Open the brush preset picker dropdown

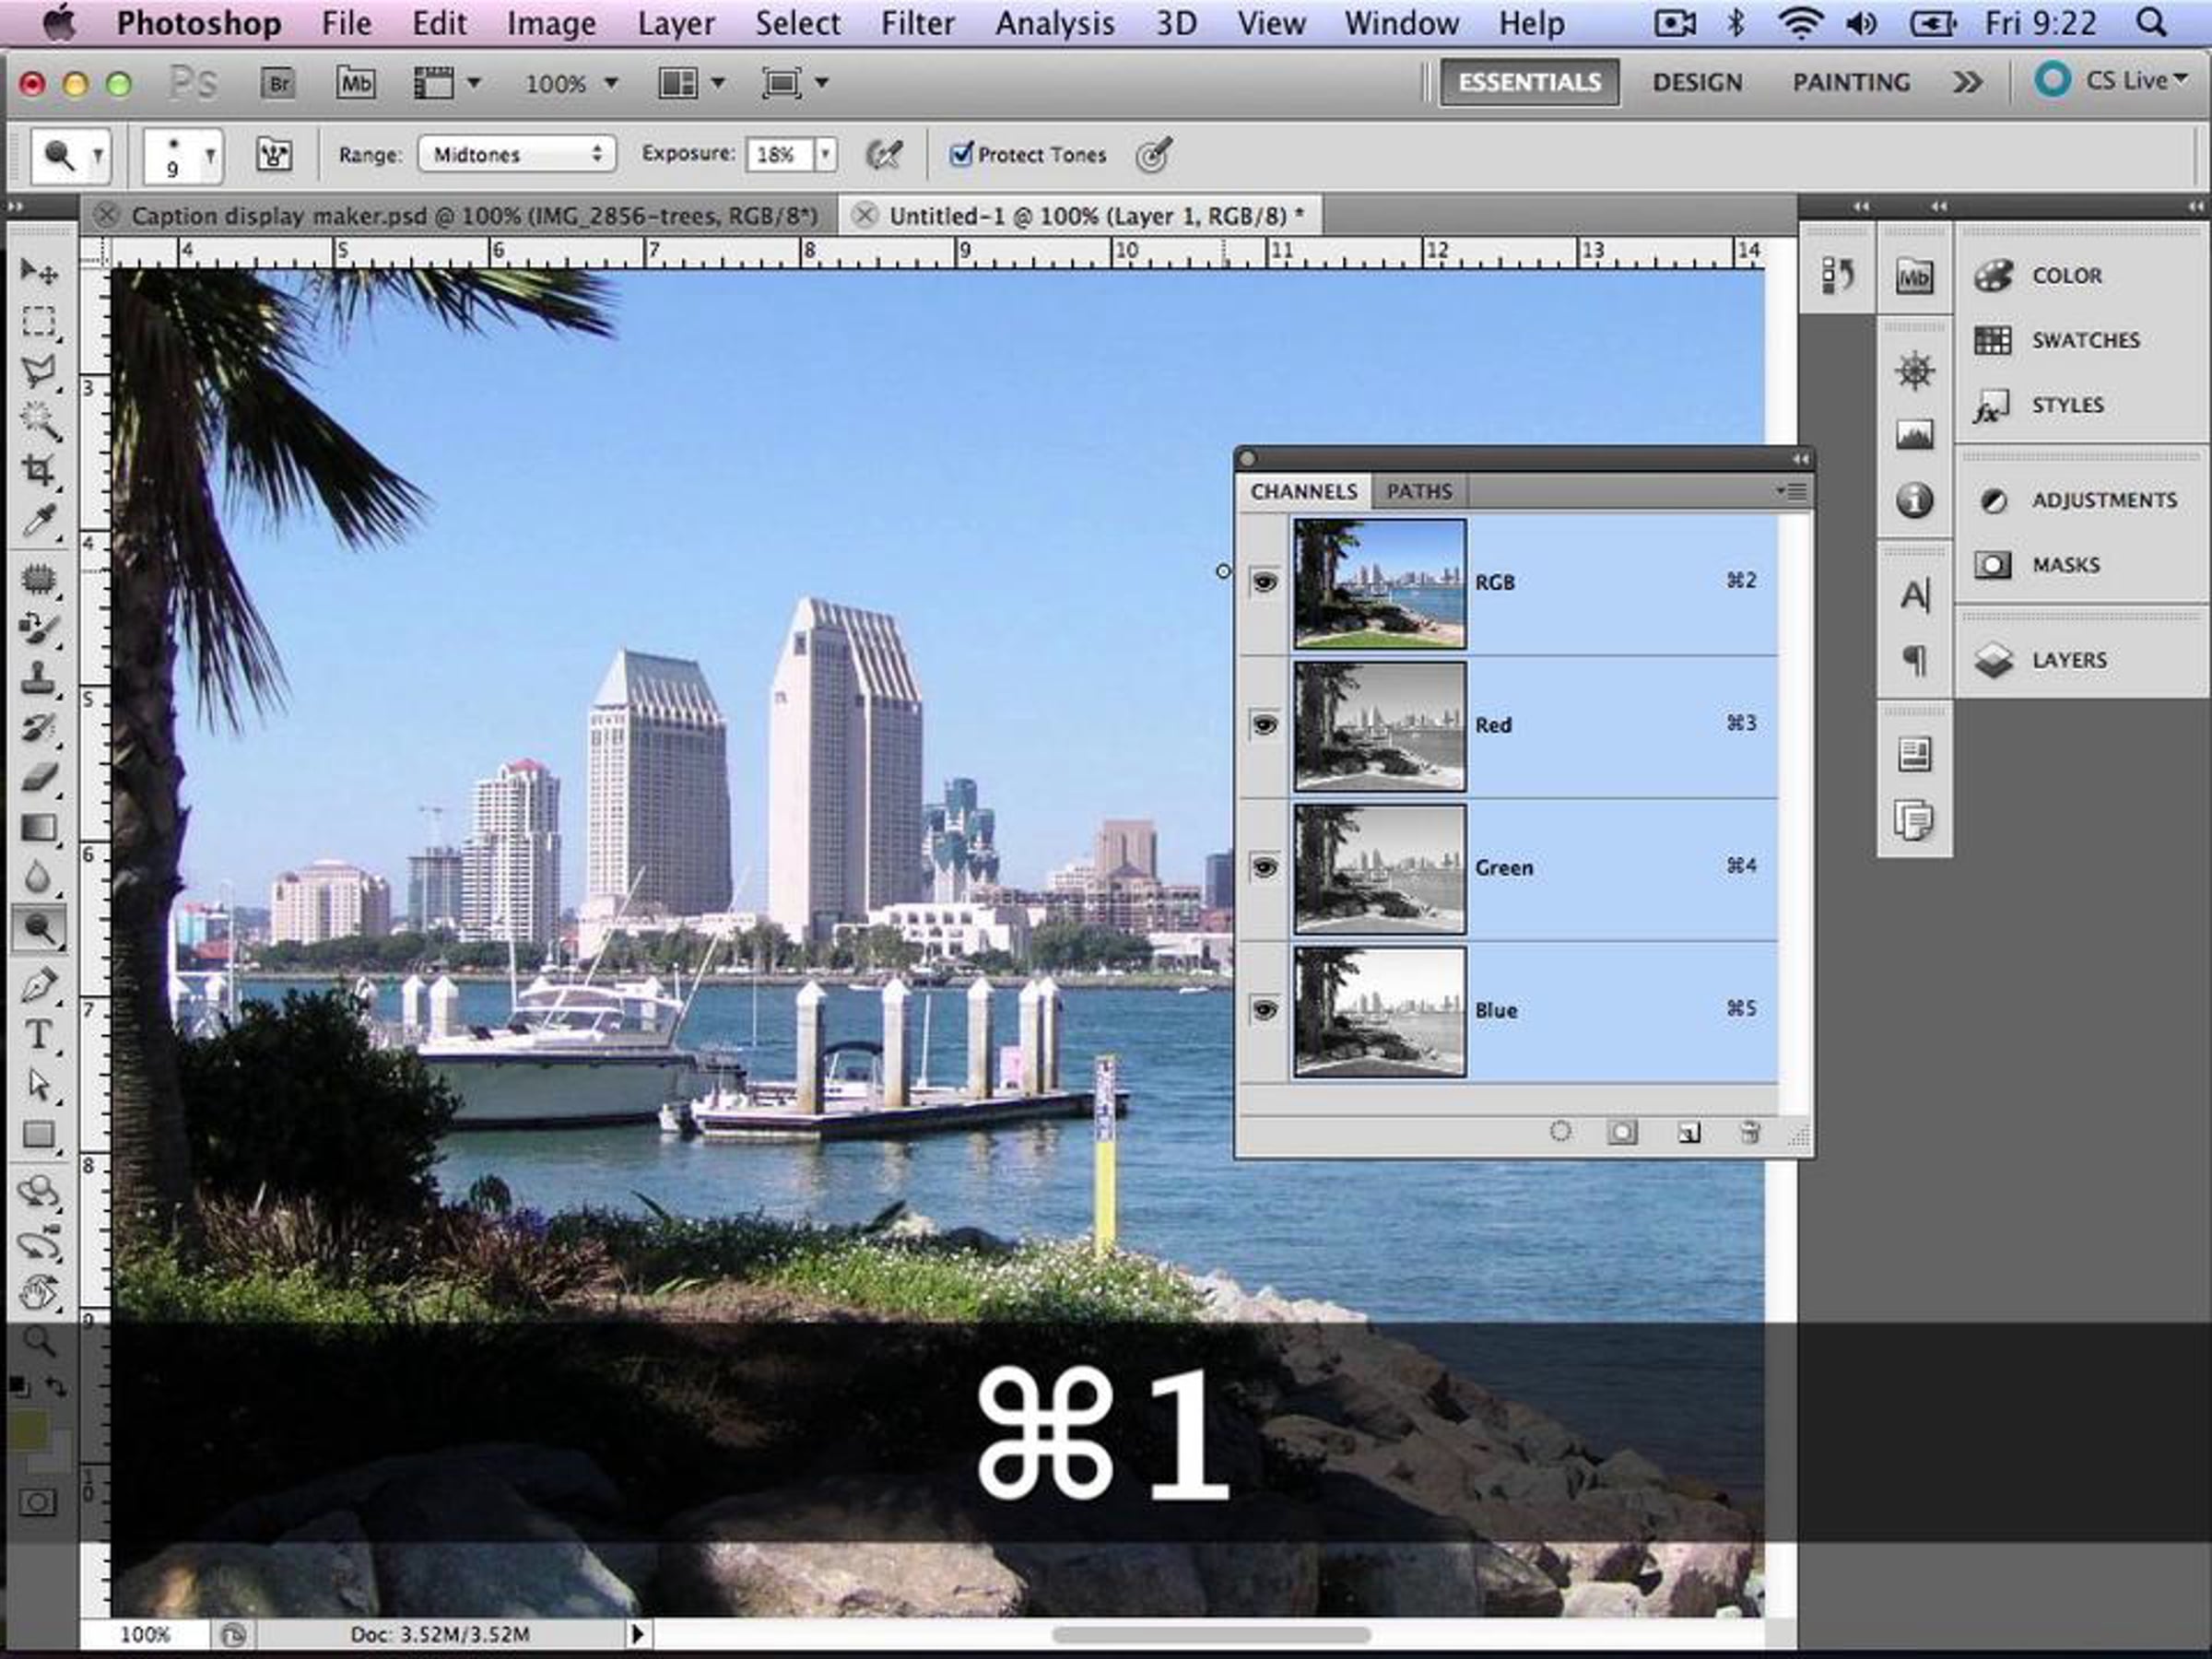coord(209,155)
